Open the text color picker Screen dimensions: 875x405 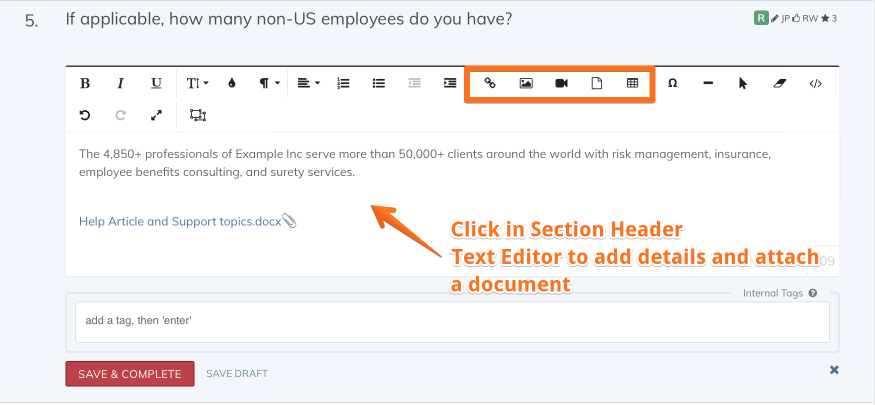(x=232, y=84)
